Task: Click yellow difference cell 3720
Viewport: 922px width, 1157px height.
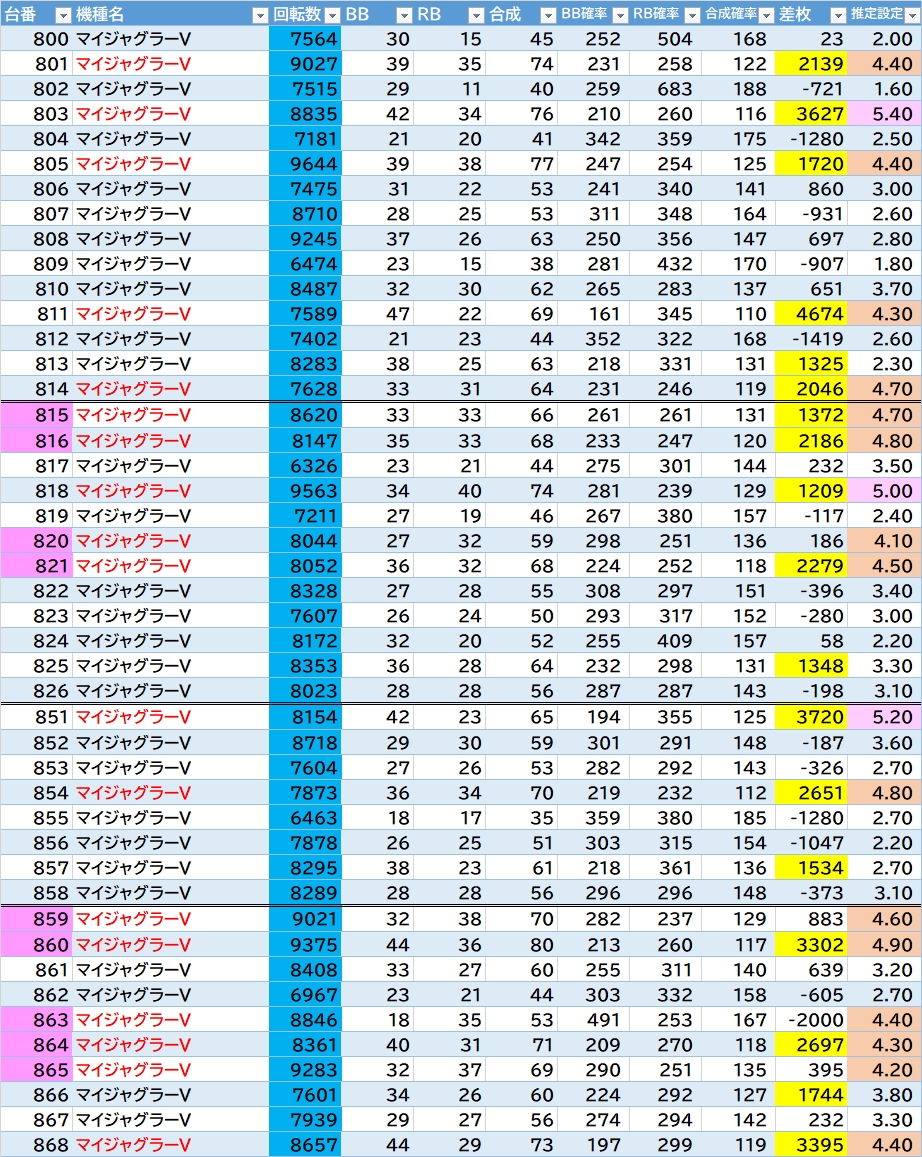Action: pyautogui.click(x=811, y=717)
